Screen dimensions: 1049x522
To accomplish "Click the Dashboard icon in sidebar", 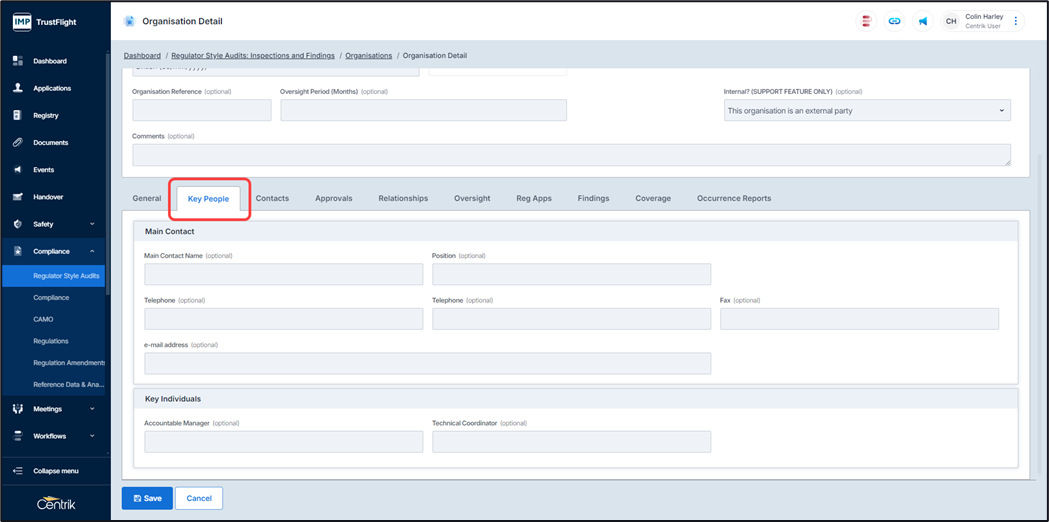I will 18,61.
